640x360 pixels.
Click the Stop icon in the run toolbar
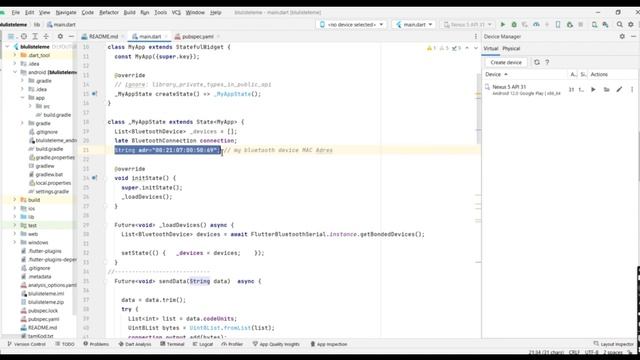(580, 24)
